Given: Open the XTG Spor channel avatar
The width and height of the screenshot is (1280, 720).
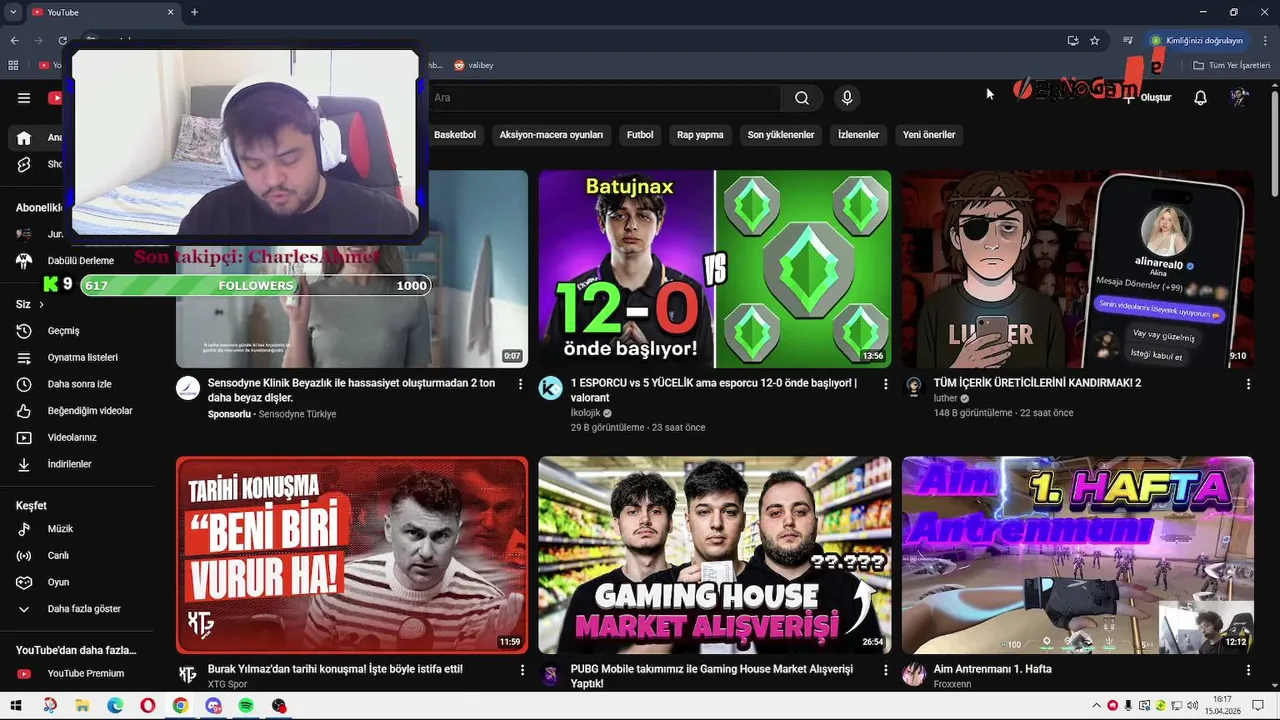Looking at the screenshot, I should (x=188, y=674).
